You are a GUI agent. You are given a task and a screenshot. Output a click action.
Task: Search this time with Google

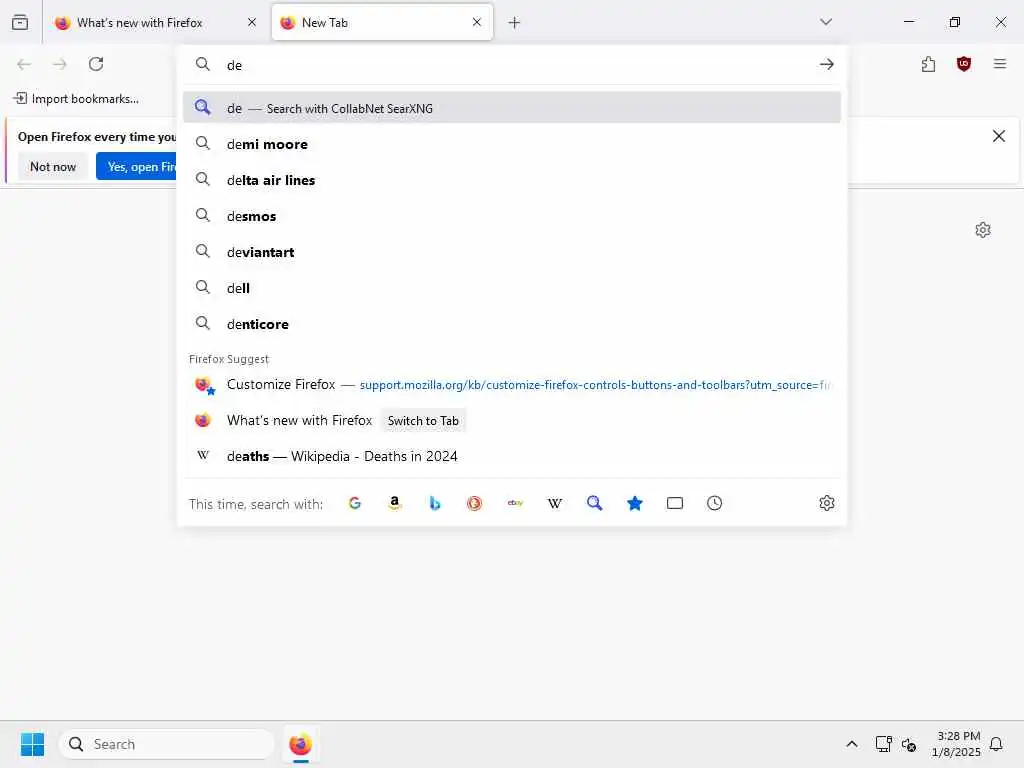point(355,503)
